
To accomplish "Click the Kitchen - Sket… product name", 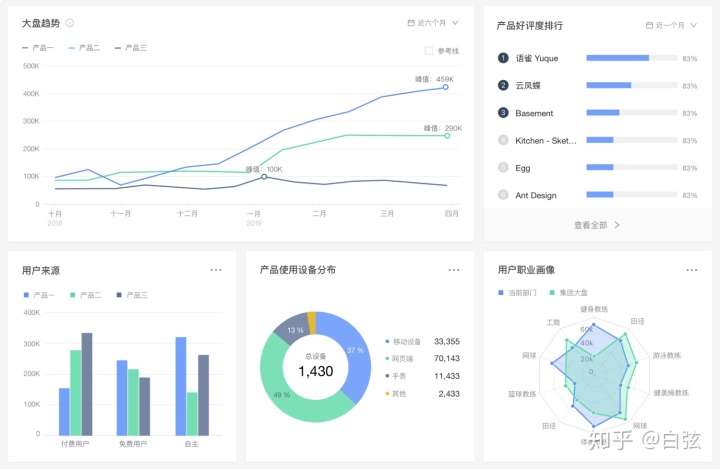I will [546, 141].
